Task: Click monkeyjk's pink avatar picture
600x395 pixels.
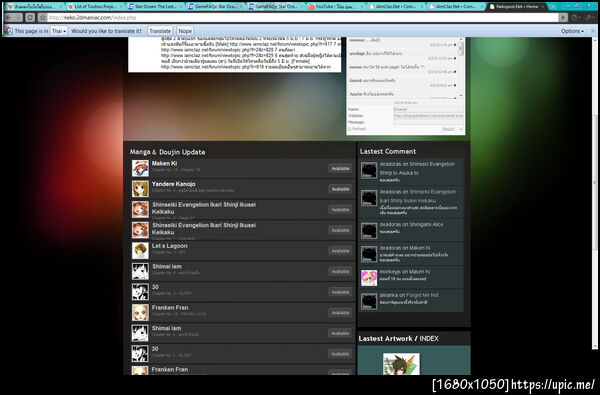Action: [x=369, y=278]
